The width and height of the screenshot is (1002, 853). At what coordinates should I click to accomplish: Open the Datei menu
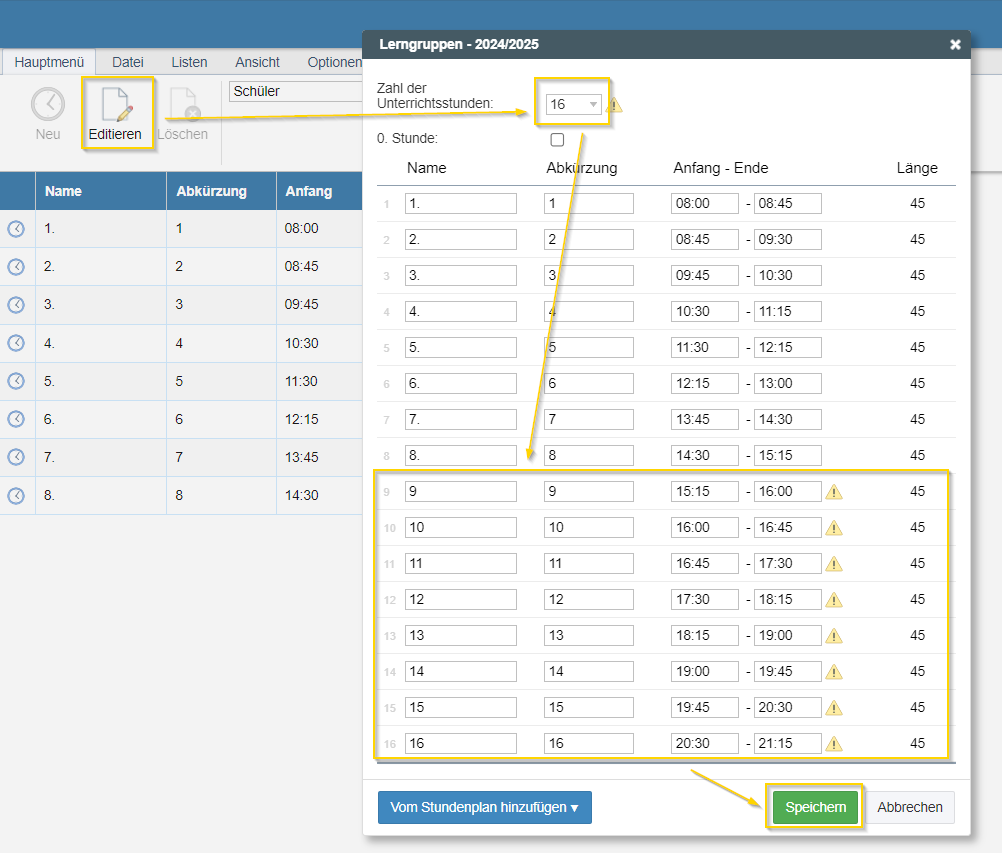128,62
